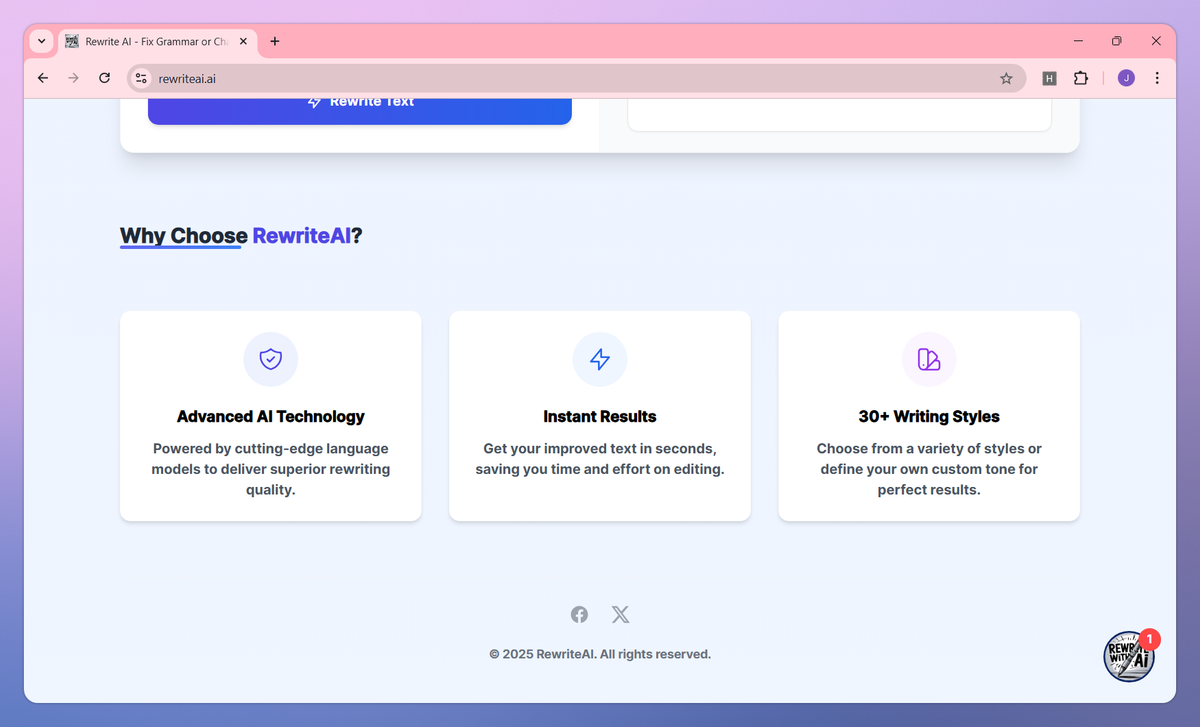Click the swatch icon above 30+ Writing Styles
Viewport: 1200px width, 727px height.
click(x=929, y=359)
